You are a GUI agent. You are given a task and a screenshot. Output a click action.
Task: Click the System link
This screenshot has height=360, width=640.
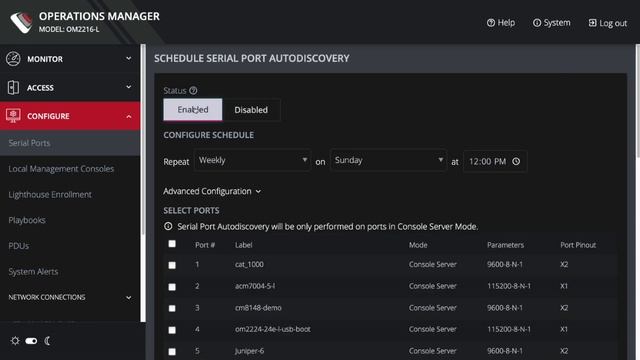point(551,23)
